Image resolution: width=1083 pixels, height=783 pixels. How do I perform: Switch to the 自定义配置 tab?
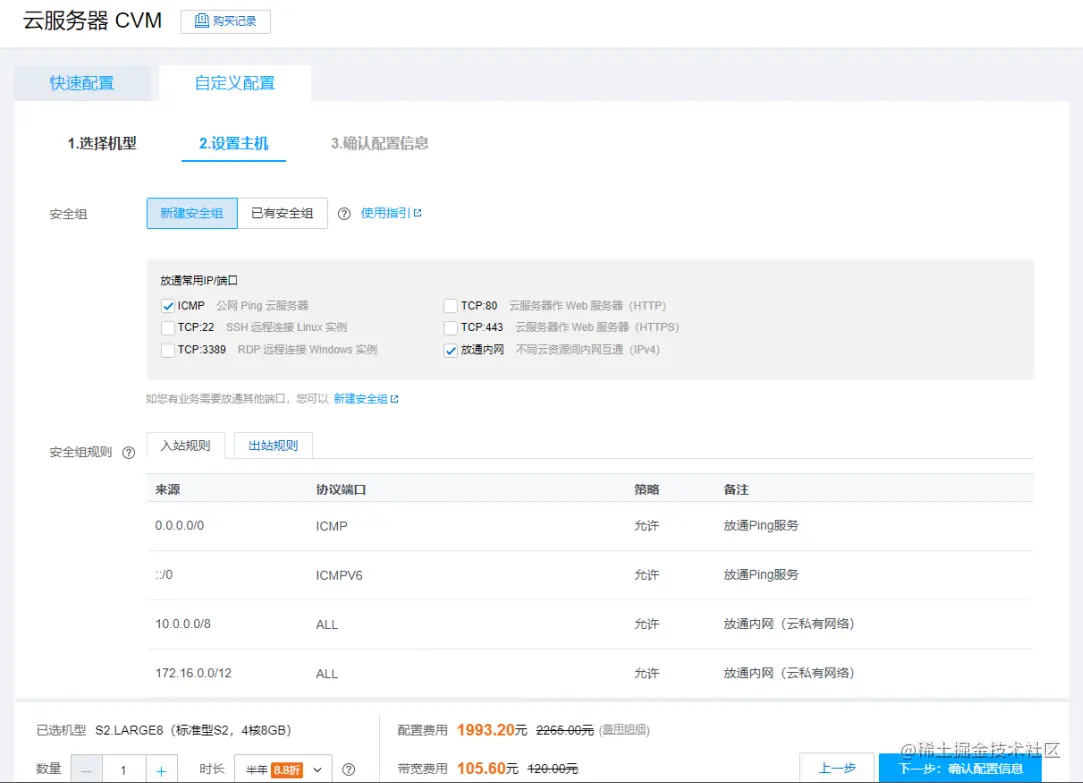click(x=235, y=83)
